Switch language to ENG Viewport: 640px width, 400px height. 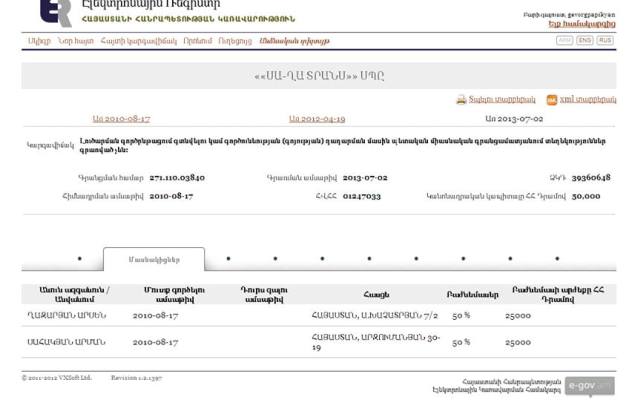(585, 40)
